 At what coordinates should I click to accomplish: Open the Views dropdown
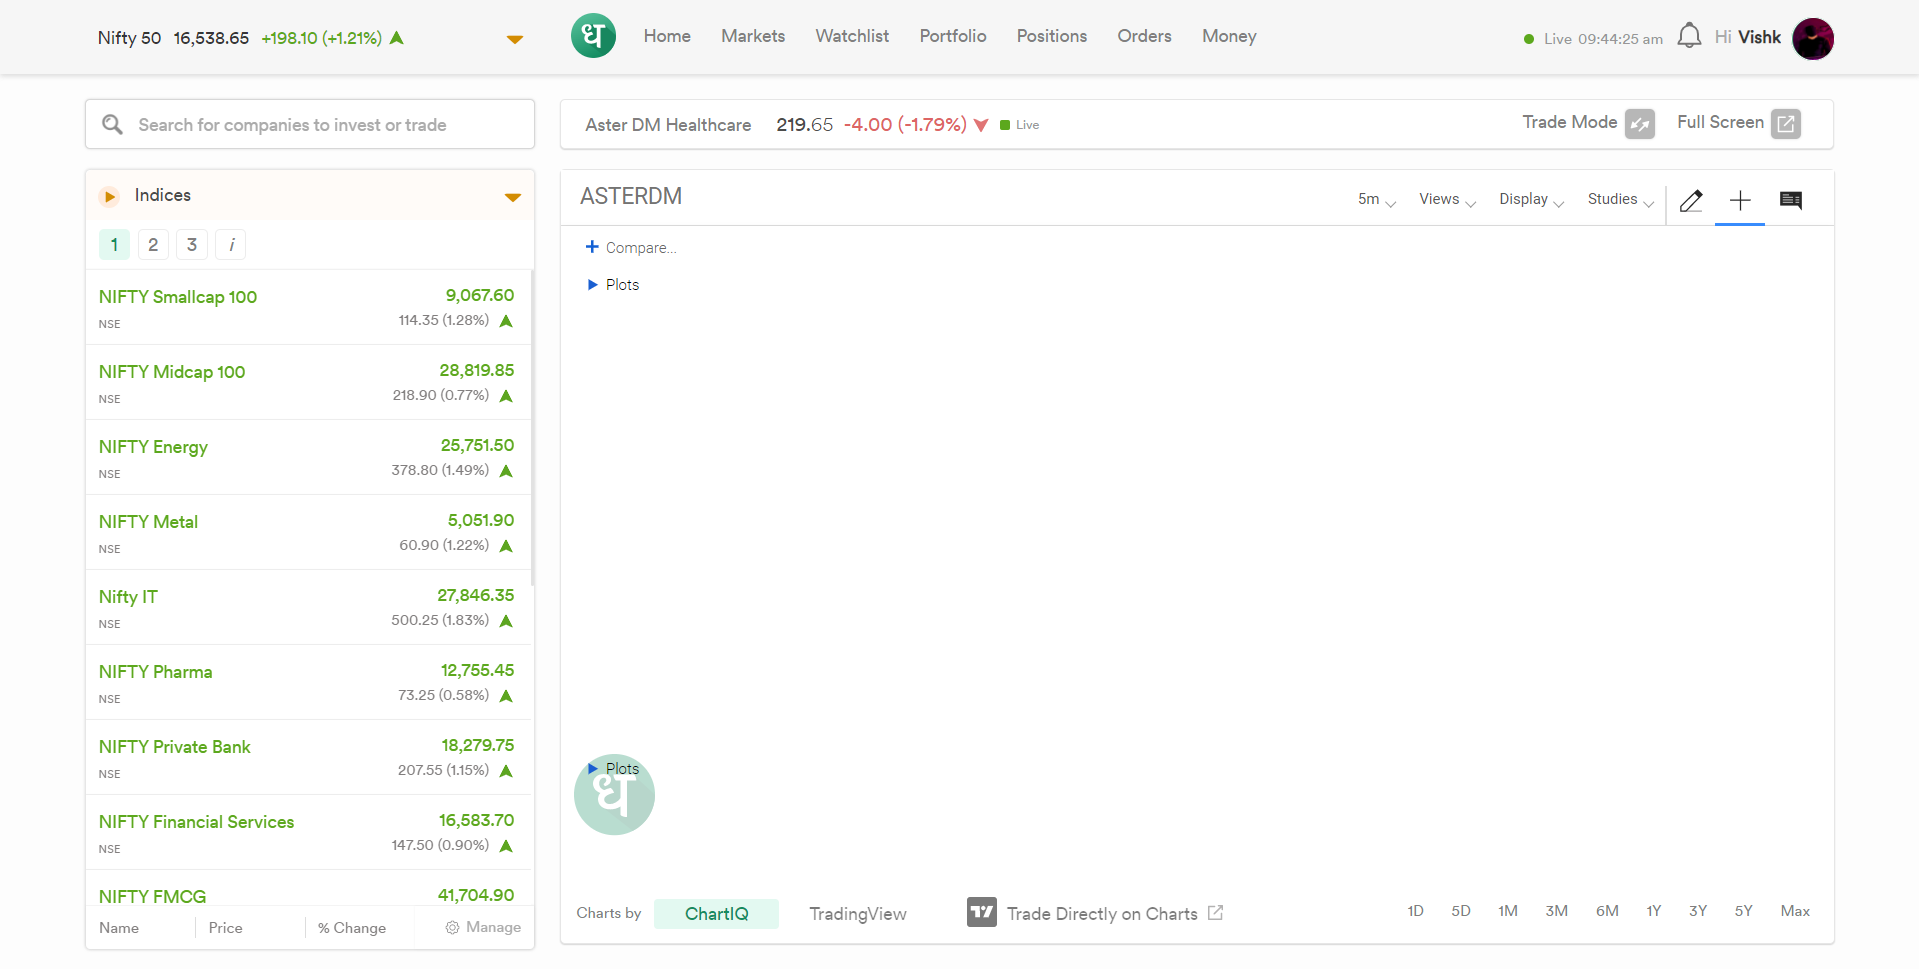(1447, 200)
